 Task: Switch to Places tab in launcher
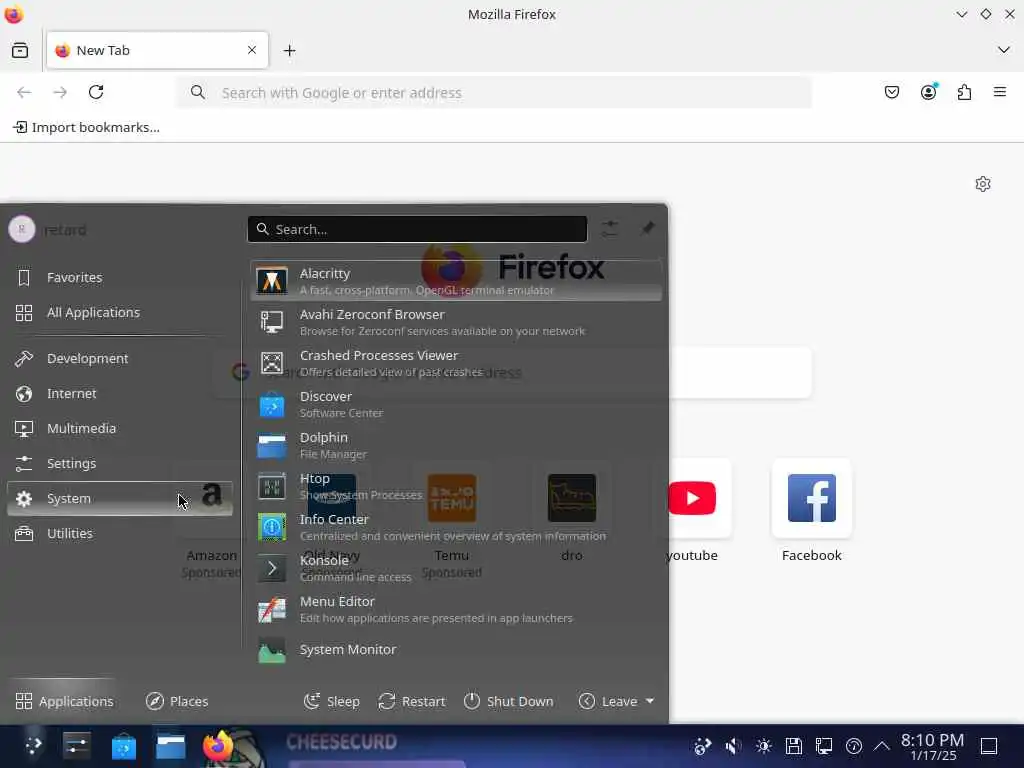click(177, 701)
